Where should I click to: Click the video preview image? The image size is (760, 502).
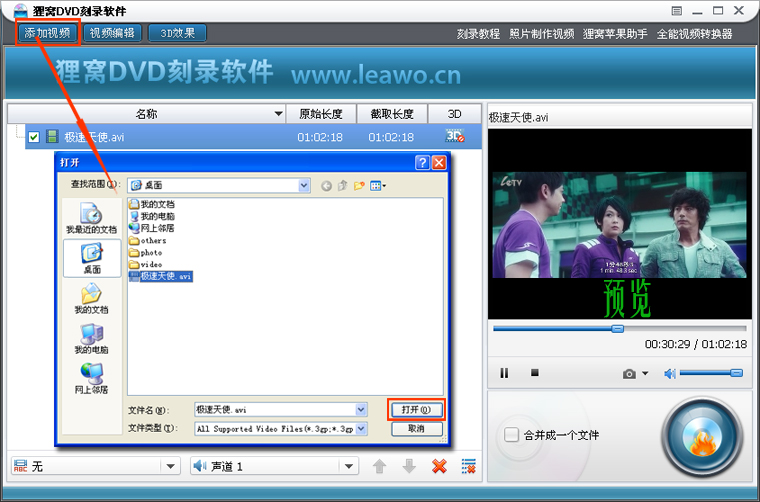click(619, 225)
